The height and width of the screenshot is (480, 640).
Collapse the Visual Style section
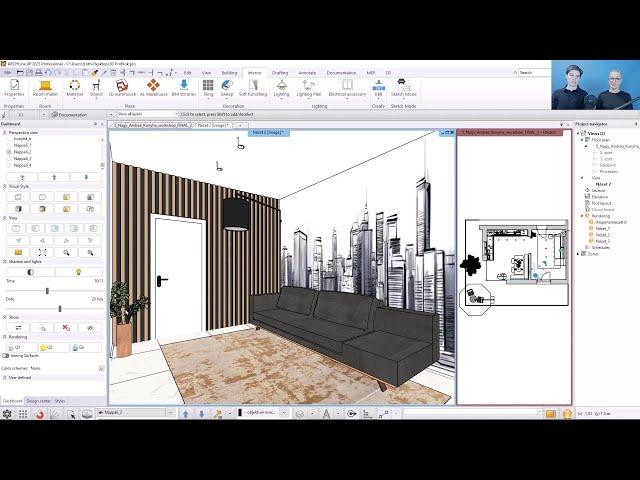[5, 187]
